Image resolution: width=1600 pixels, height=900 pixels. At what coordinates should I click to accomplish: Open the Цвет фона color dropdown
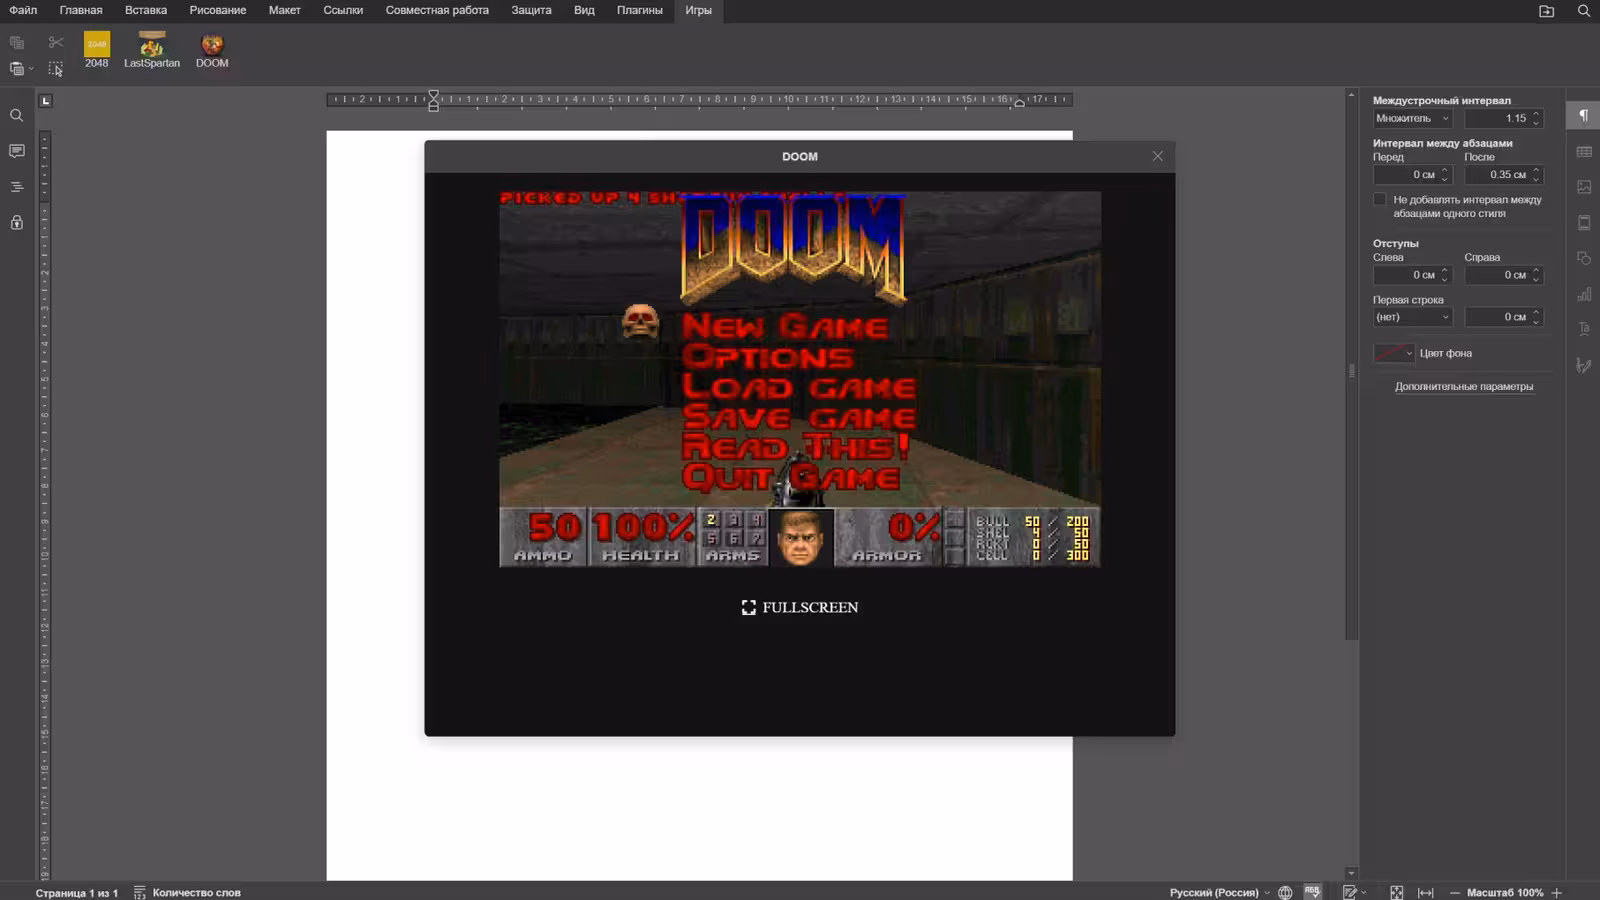1394,353
